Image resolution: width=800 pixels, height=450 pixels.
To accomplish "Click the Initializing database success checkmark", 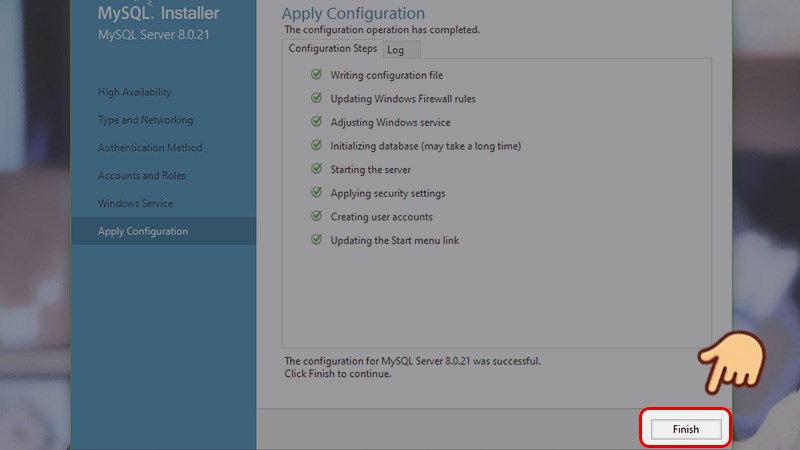I will [x=316, y=146].
